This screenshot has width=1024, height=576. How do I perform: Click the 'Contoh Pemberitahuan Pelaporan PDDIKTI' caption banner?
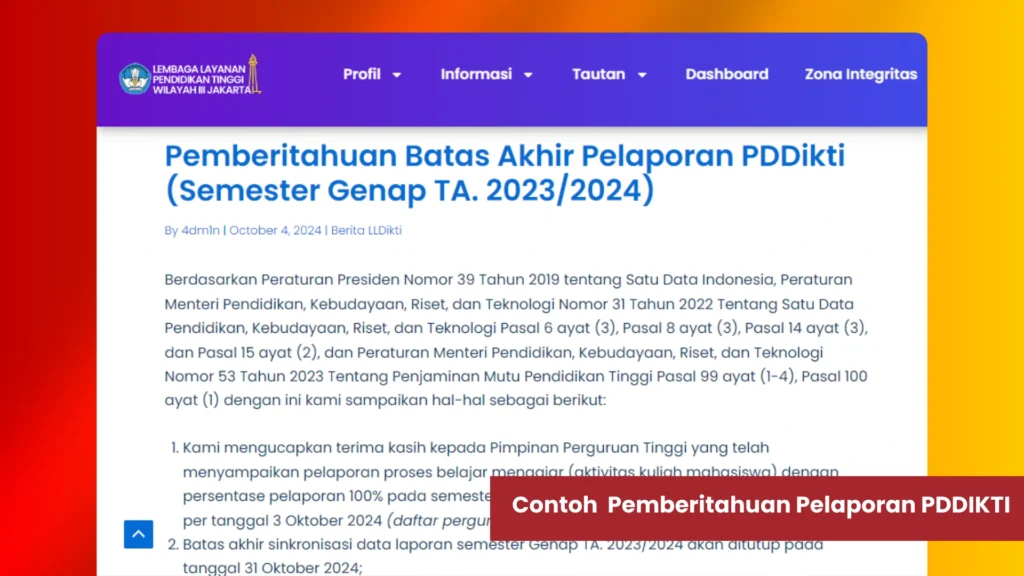pos(757,508)
